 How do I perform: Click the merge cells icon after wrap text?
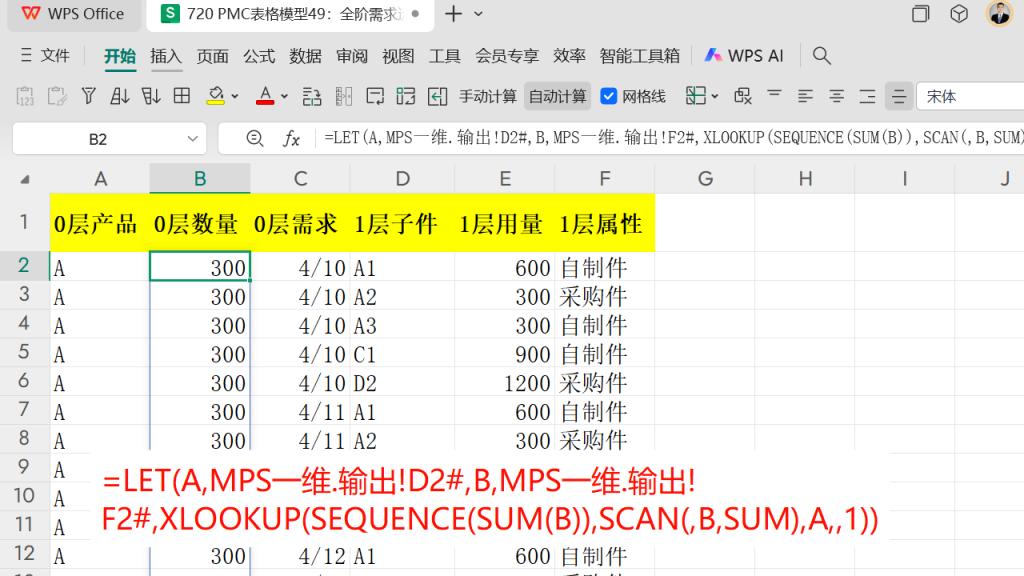click(x=406, y=97)
